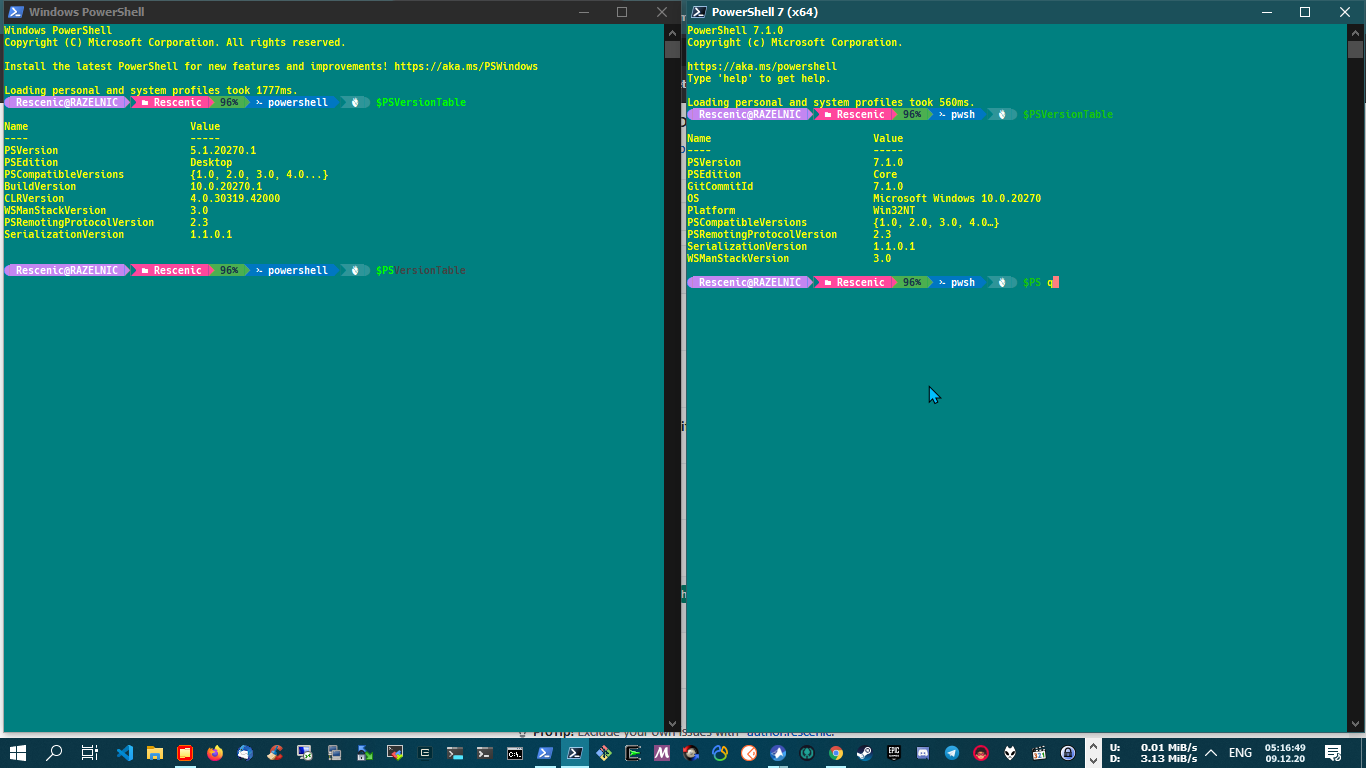Click 'took 560ms' profile load message

pyautogui.click(x=941, y=102)
